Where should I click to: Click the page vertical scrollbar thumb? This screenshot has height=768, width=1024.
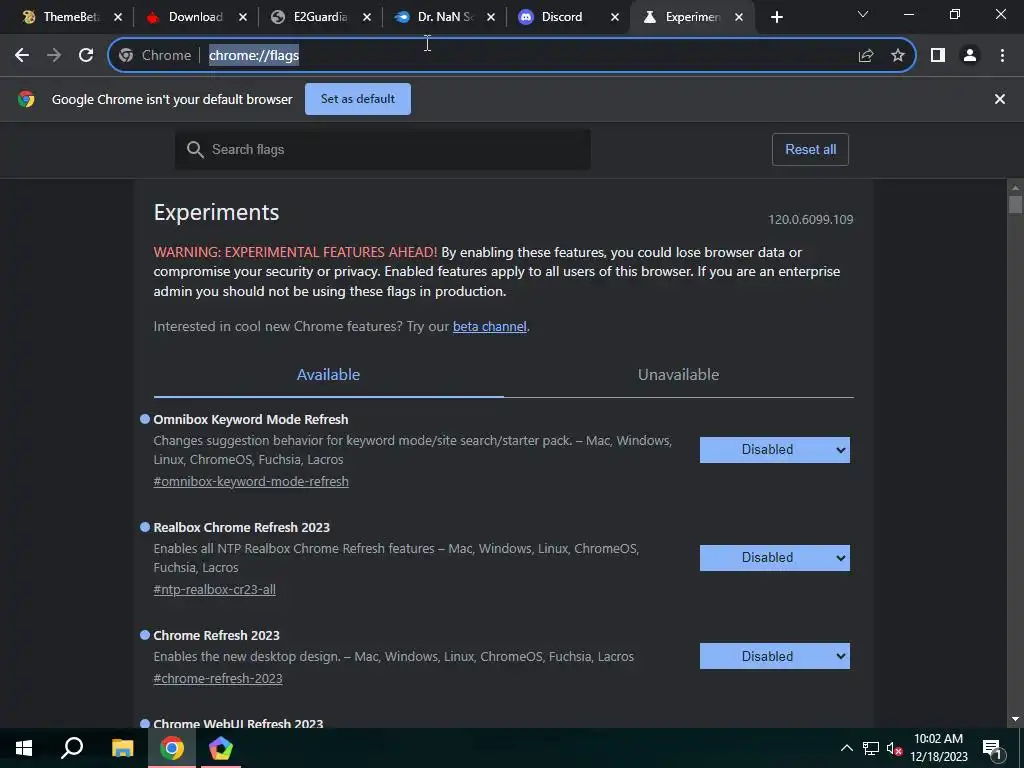pyautogui.click(x=1015, y=204)
